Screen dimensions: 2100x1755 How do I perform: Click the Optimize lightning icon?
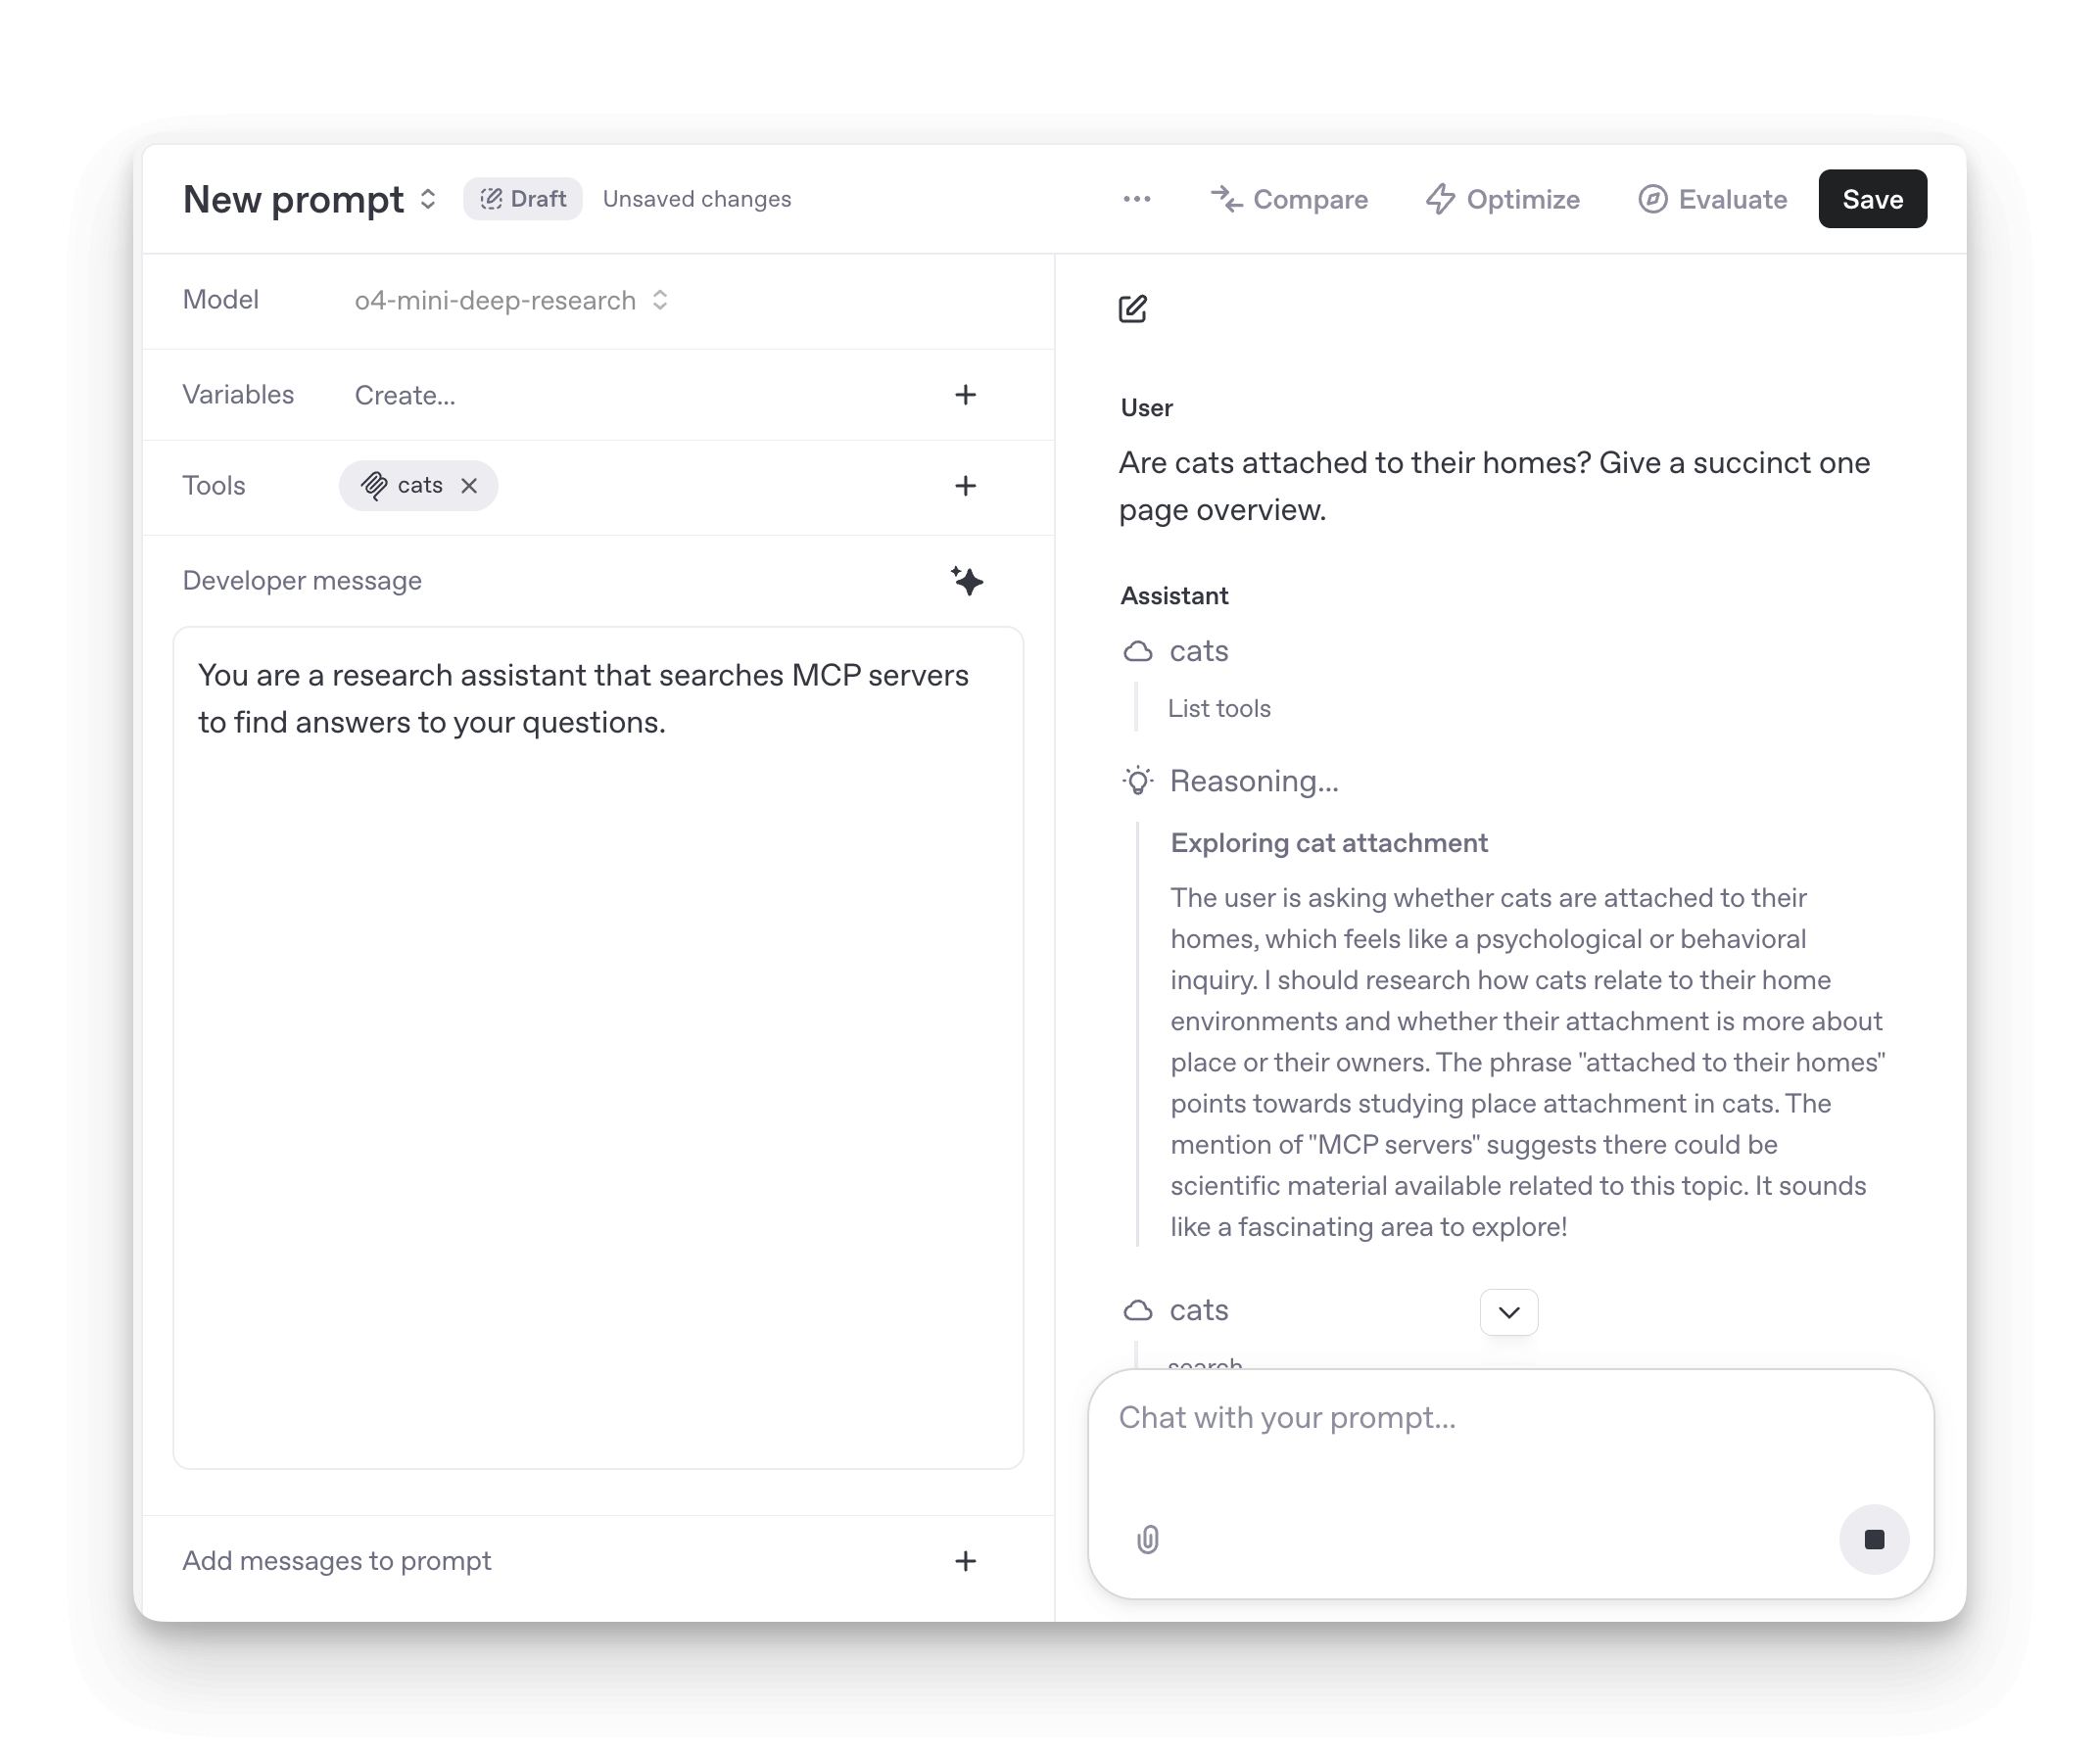tap(1440, 199)
